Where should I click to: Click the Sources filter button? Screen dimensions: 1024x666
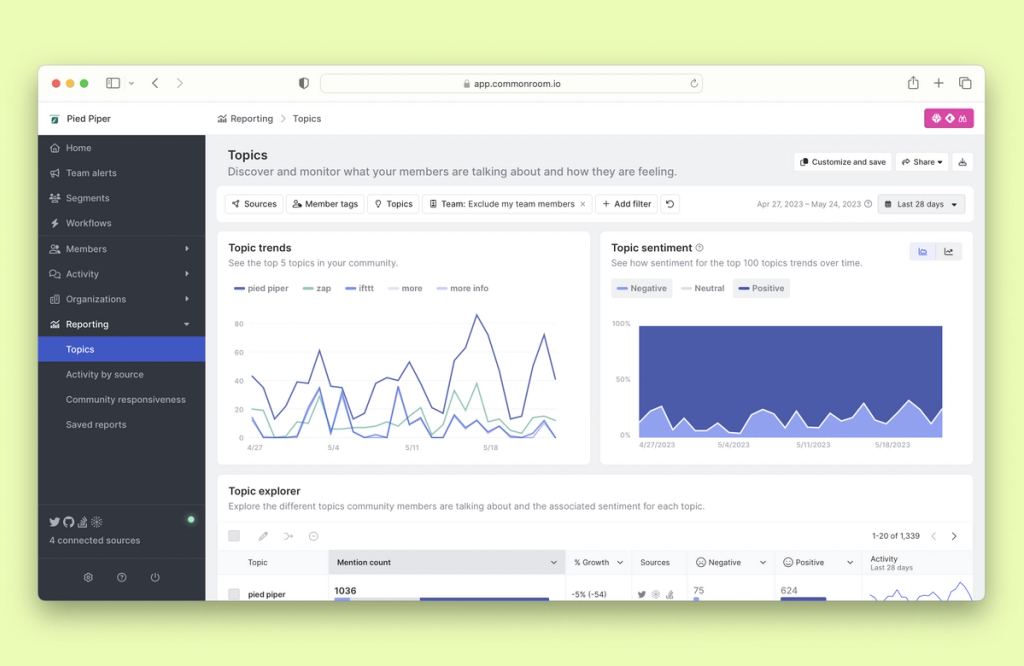click(x=254, y=204)
